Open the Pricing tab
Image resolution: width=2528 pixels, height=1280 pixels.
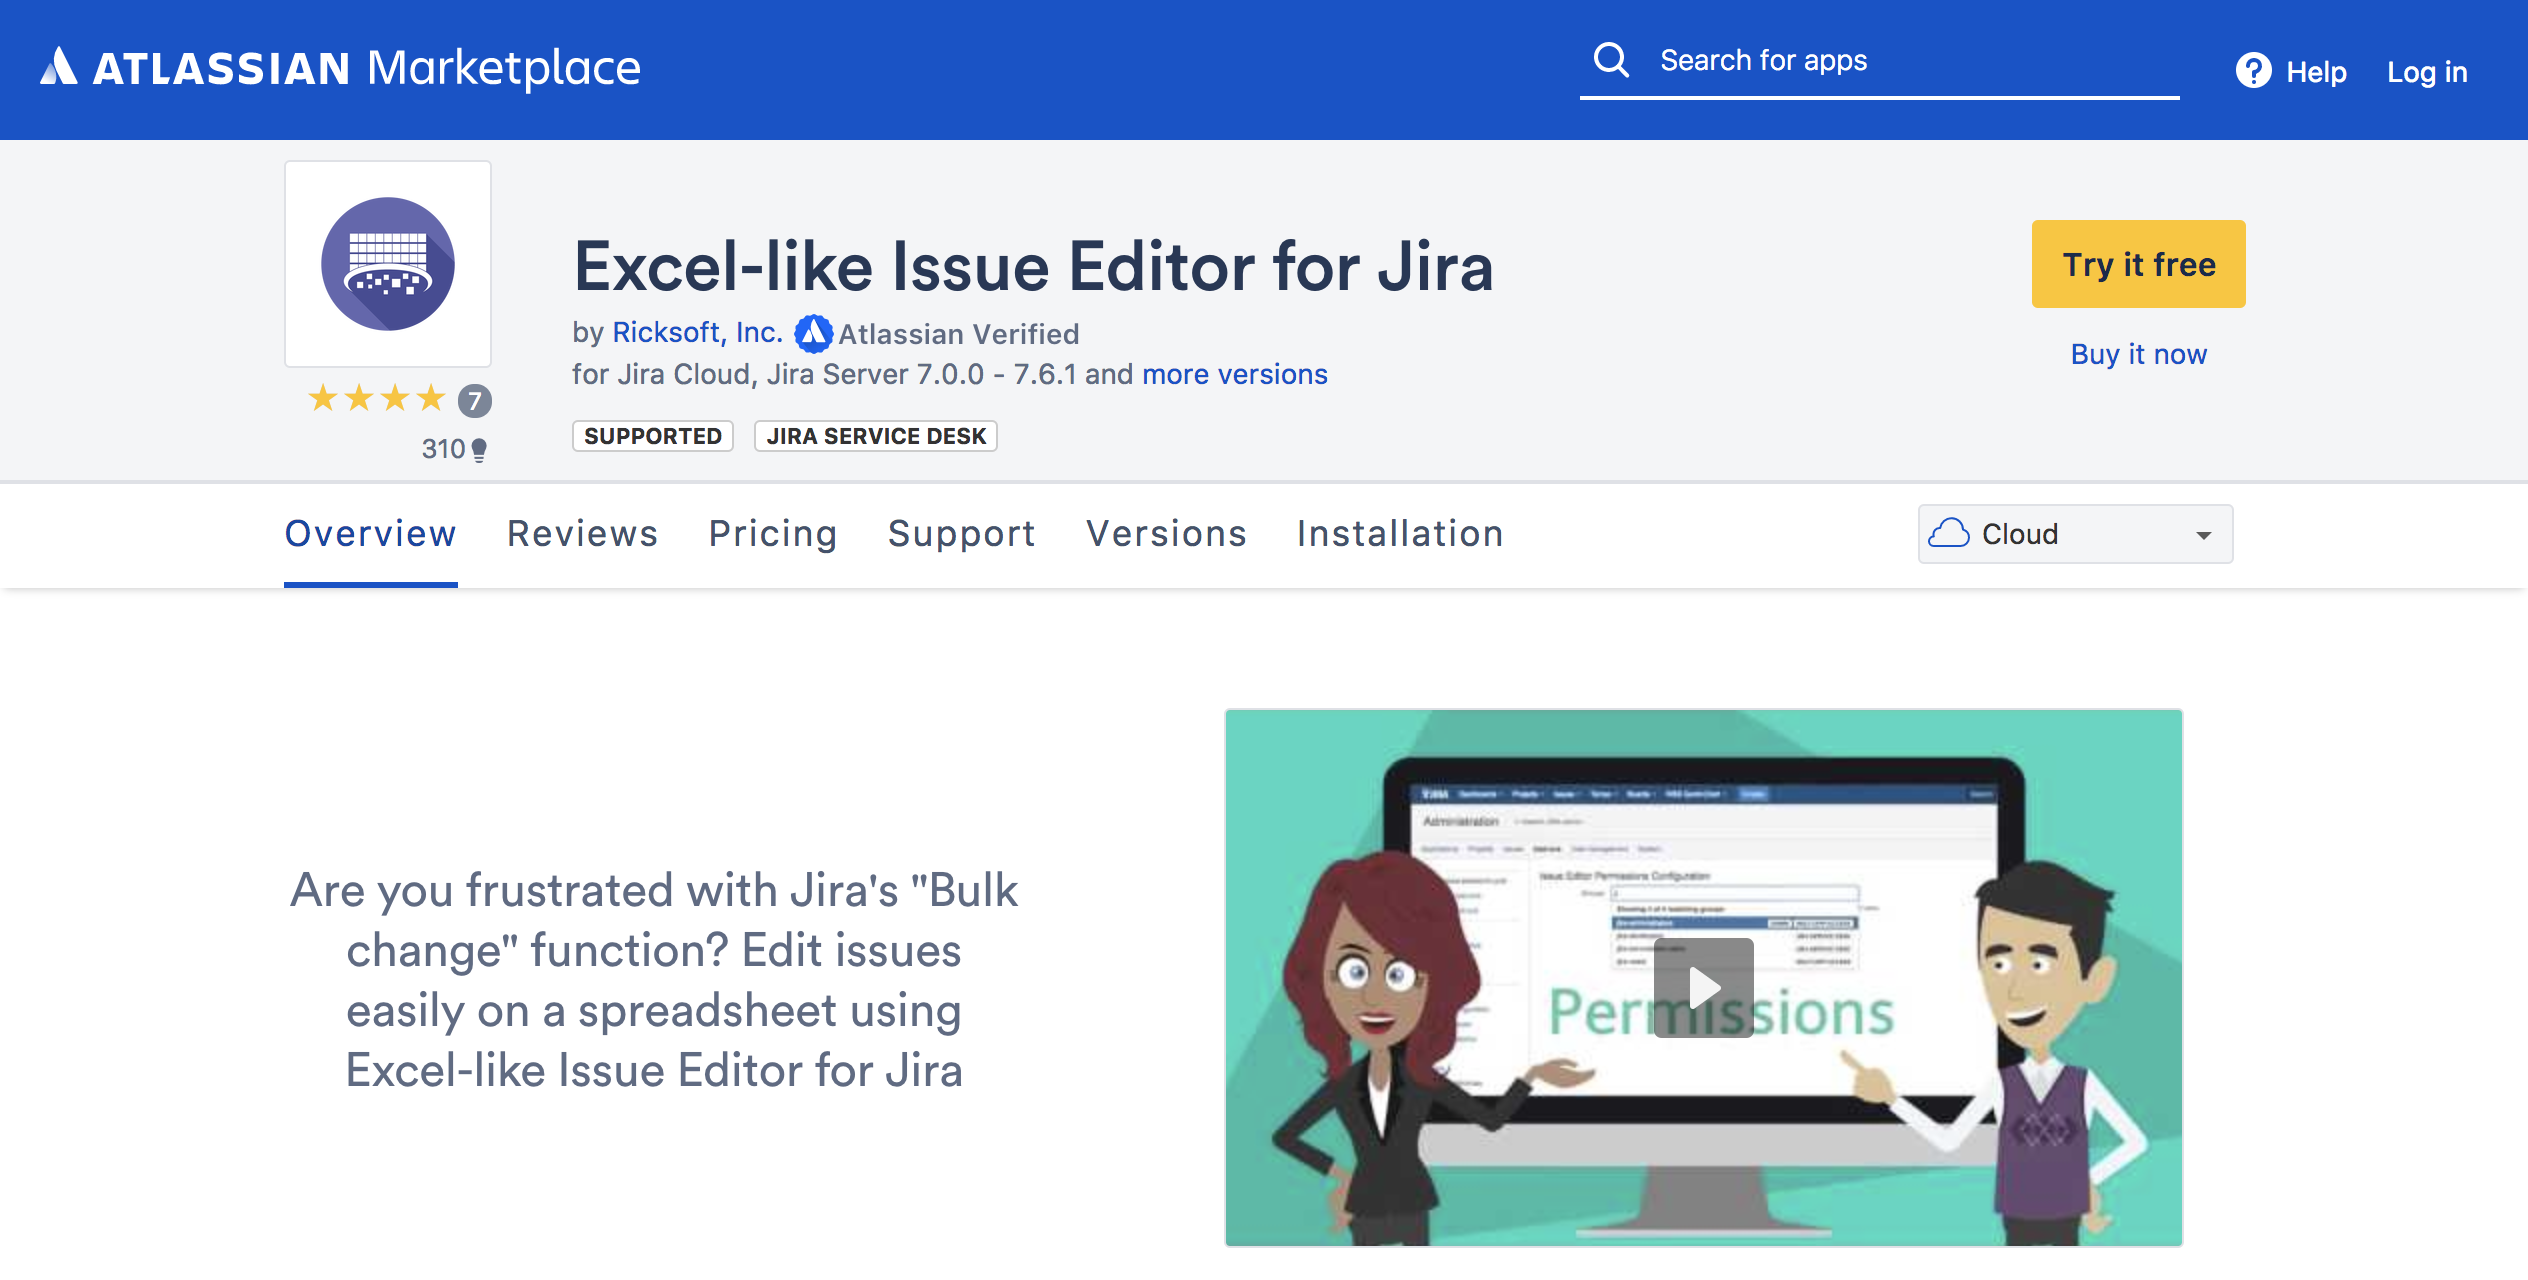coord(773,534)
